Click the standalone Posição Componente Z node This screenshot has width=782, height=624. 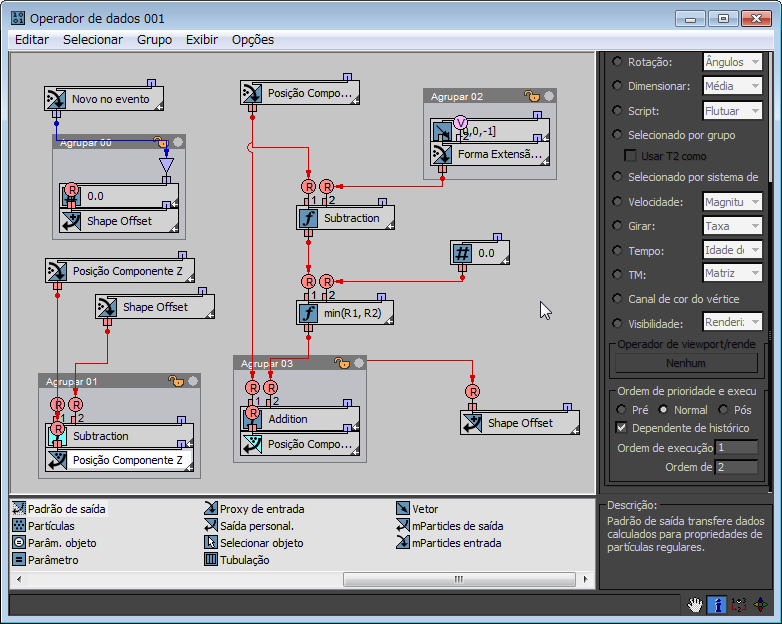pos(120,271)
